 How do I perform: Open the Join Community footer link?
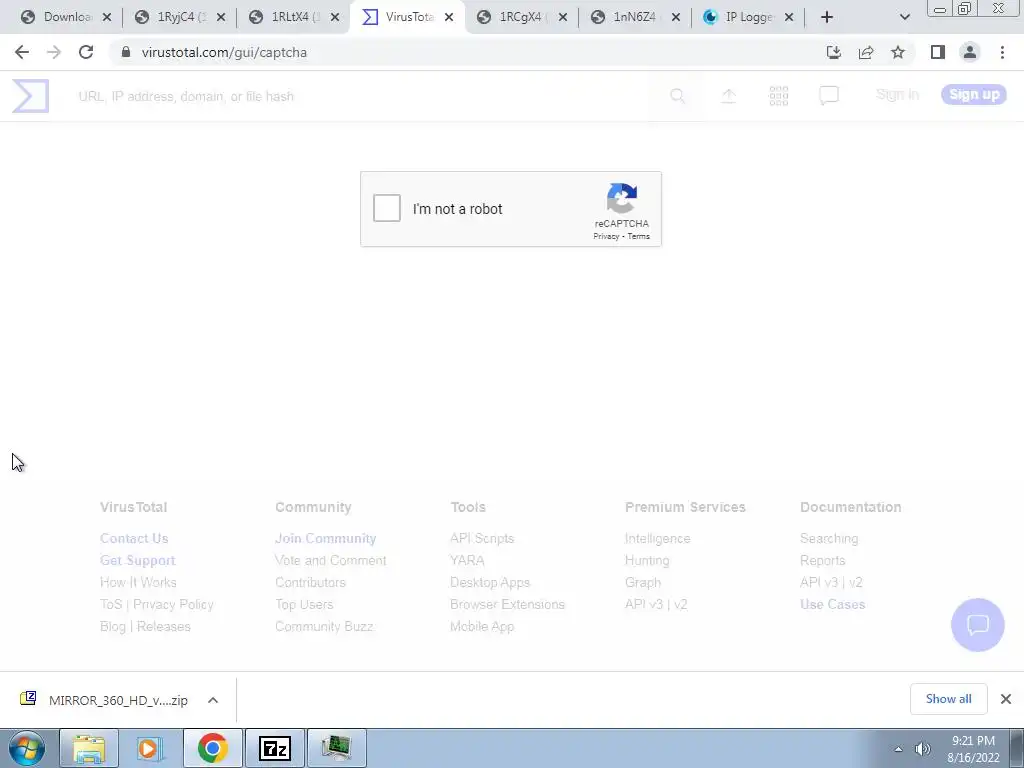click(325, 538)
